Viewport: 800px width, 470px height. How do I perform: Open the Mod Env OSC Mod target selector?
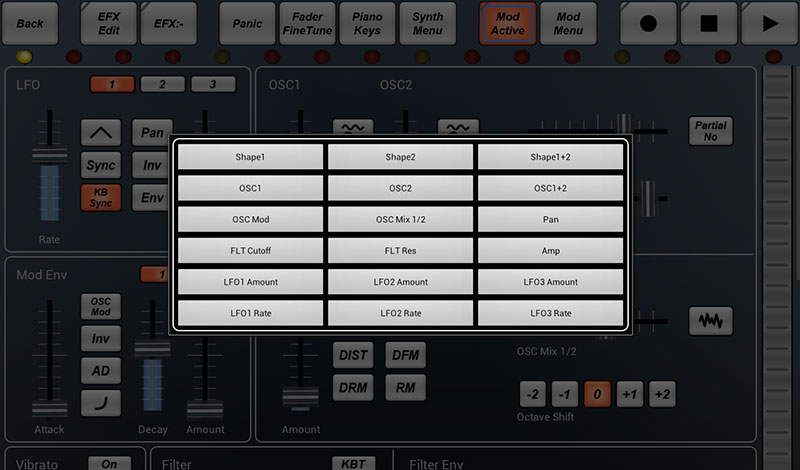tap(101, 306)
